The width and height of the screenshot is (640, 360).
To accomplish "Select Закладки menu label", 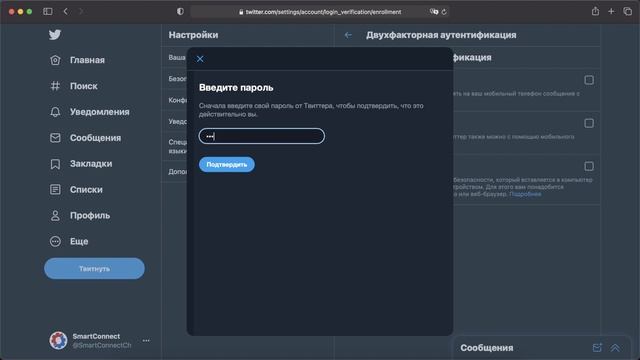I will 91,164.
